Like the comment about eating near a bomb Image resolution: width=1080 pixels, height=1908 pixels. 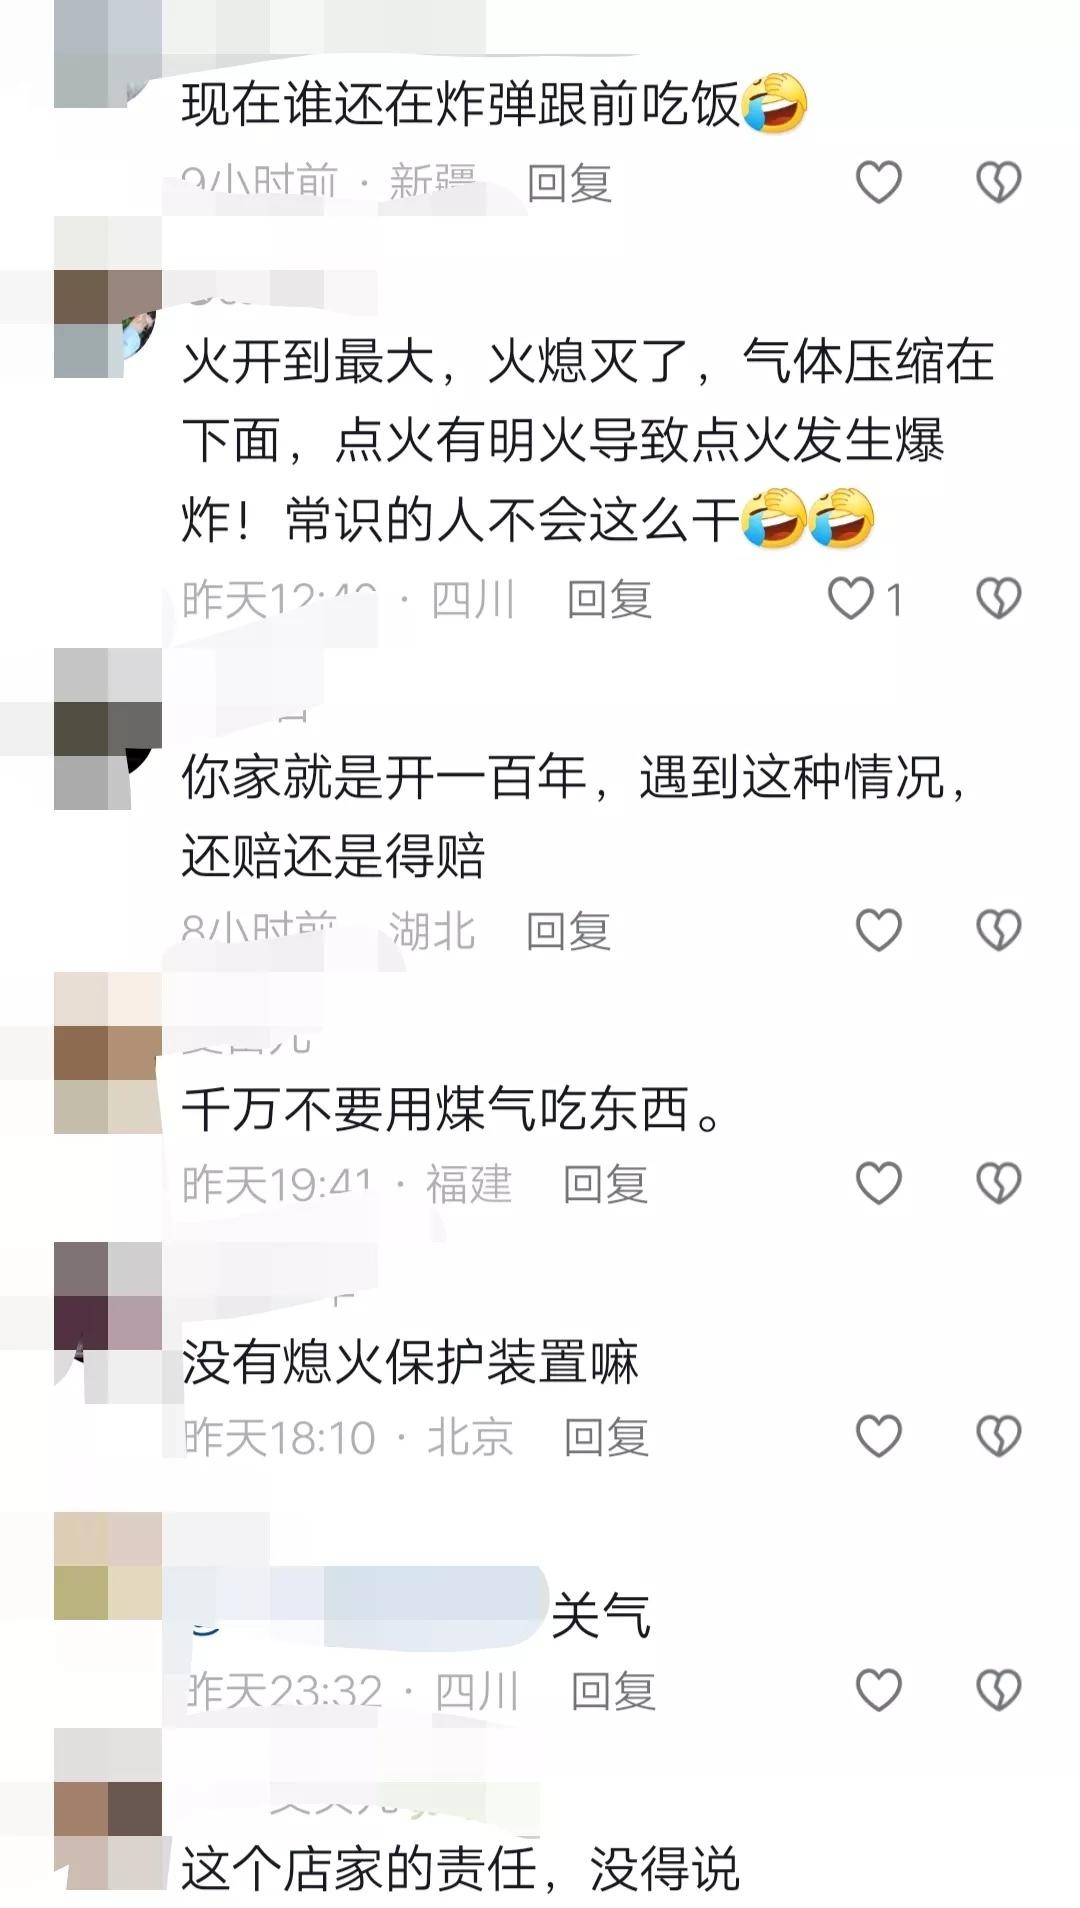pyautogui.click(x=879, y=182)
